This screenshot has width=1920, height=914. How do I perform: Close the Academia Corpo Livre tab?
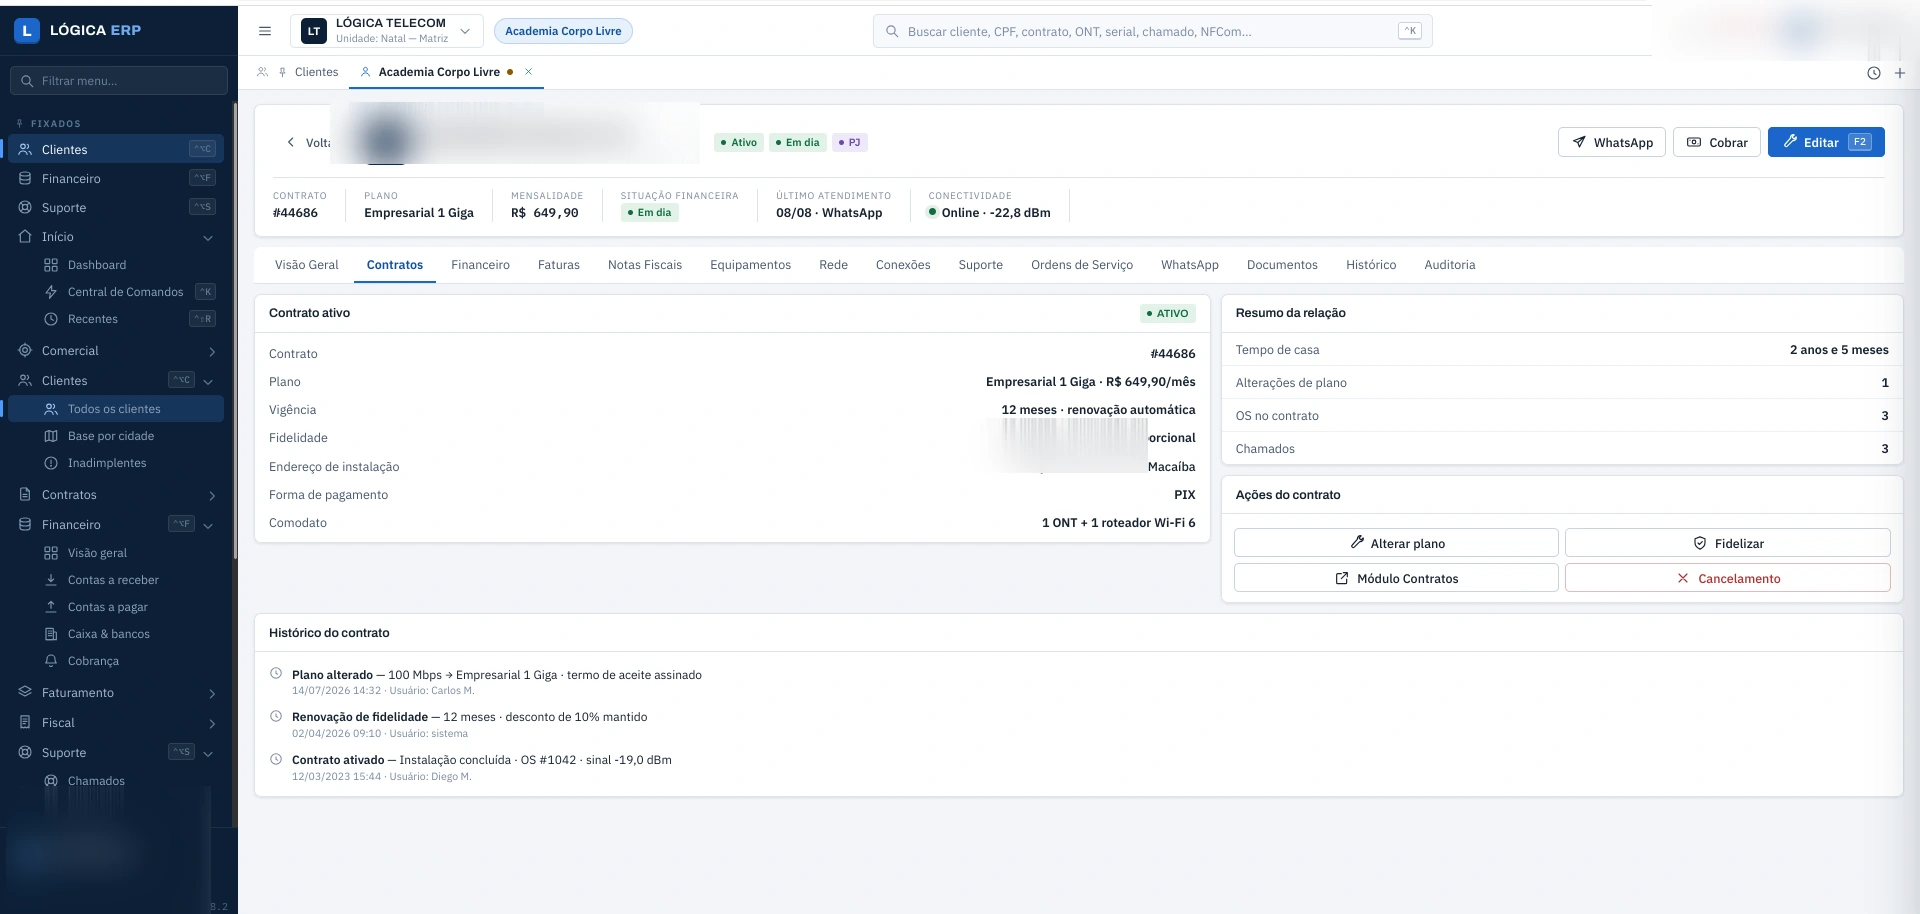[529, 72]
